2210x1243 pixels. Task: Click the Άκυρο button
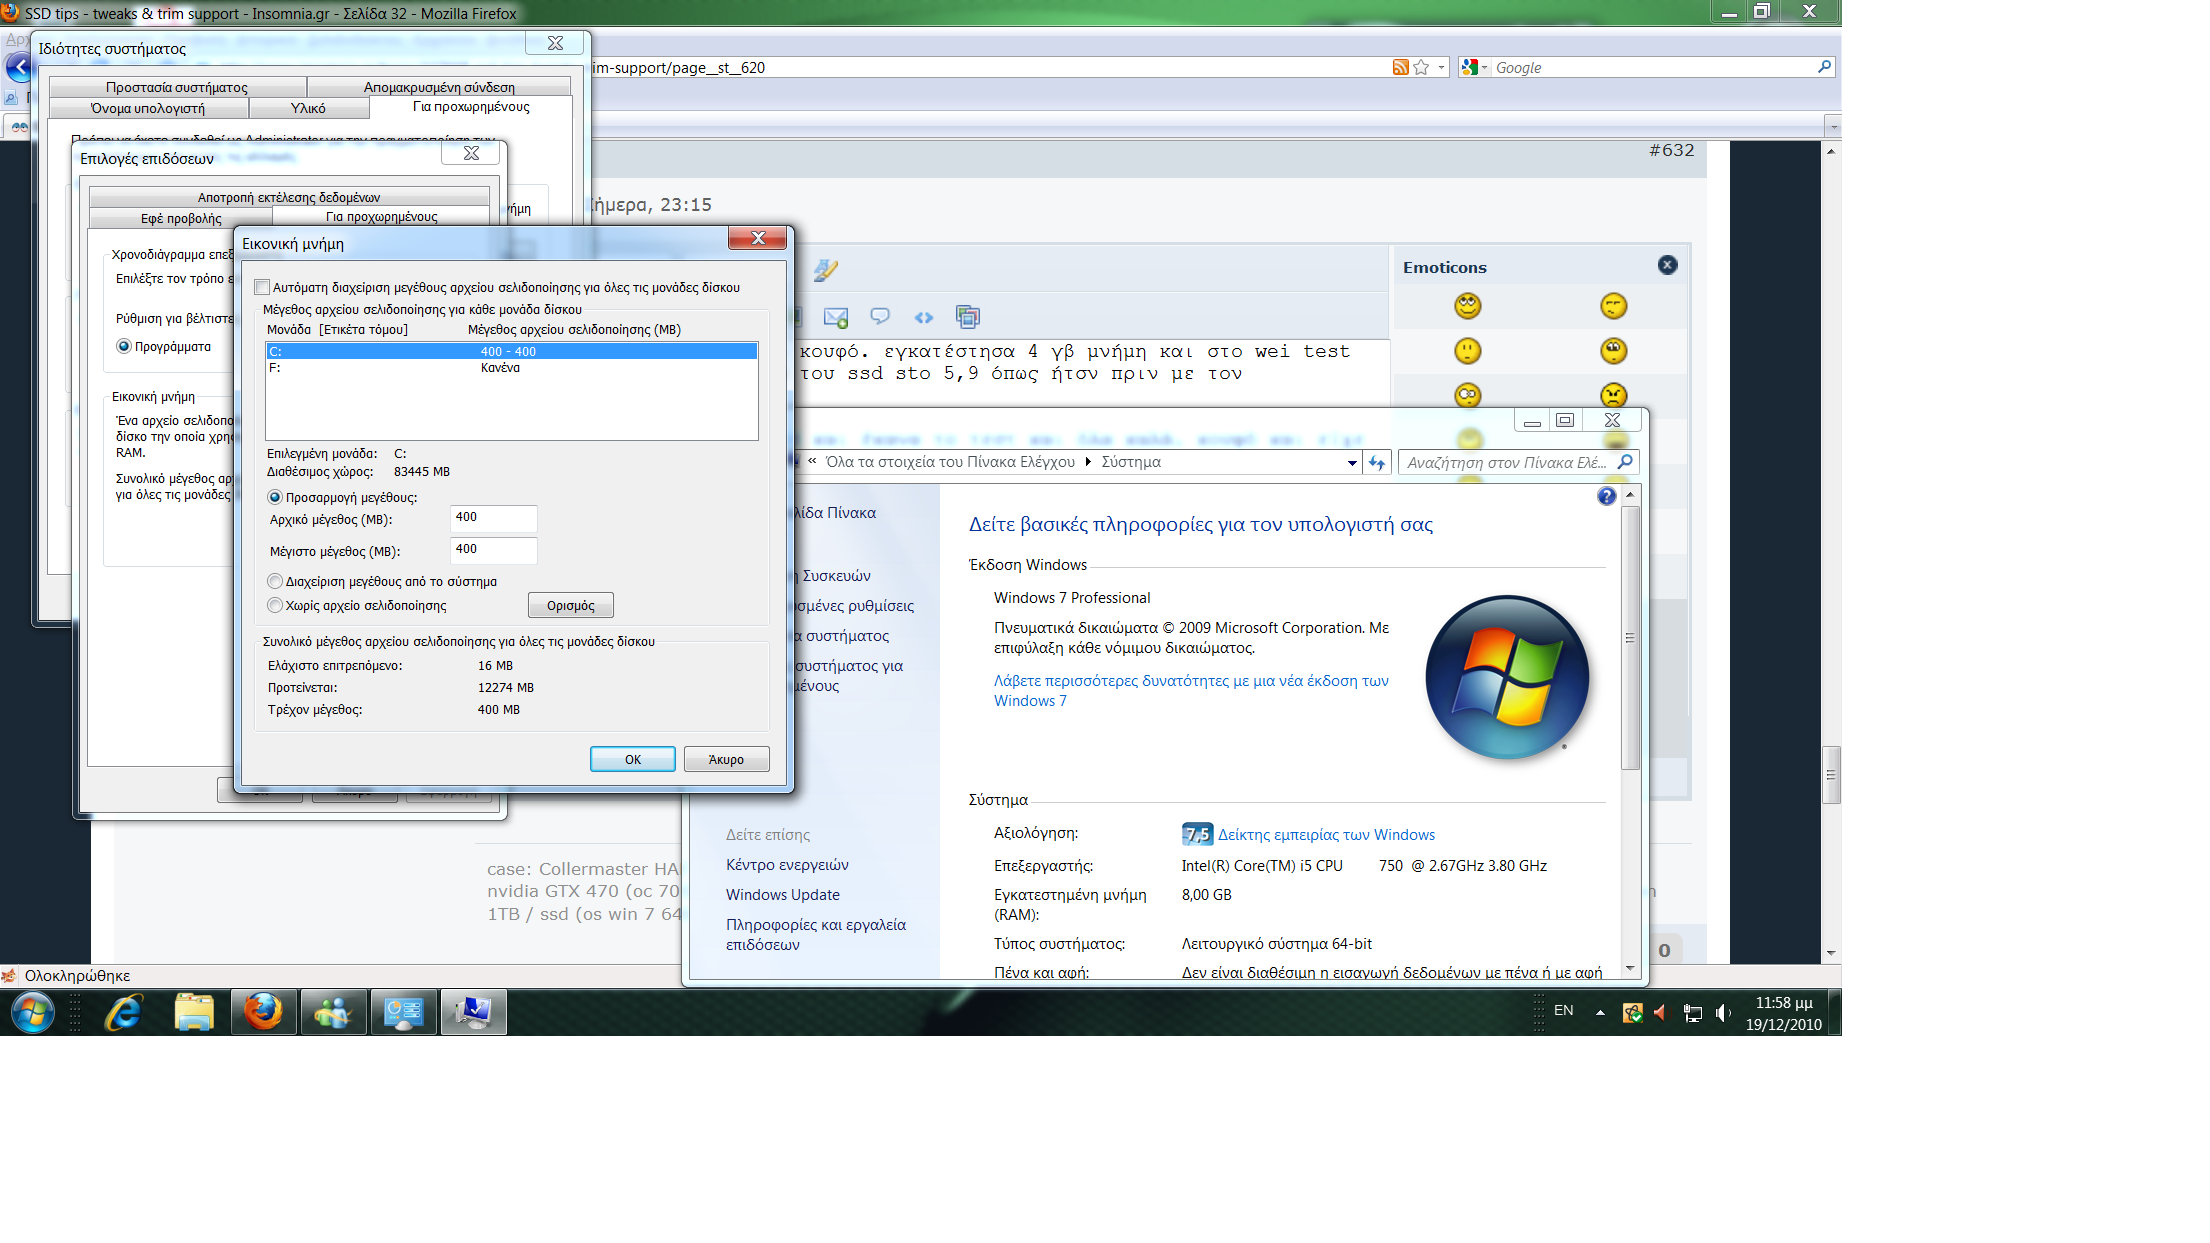726,759
